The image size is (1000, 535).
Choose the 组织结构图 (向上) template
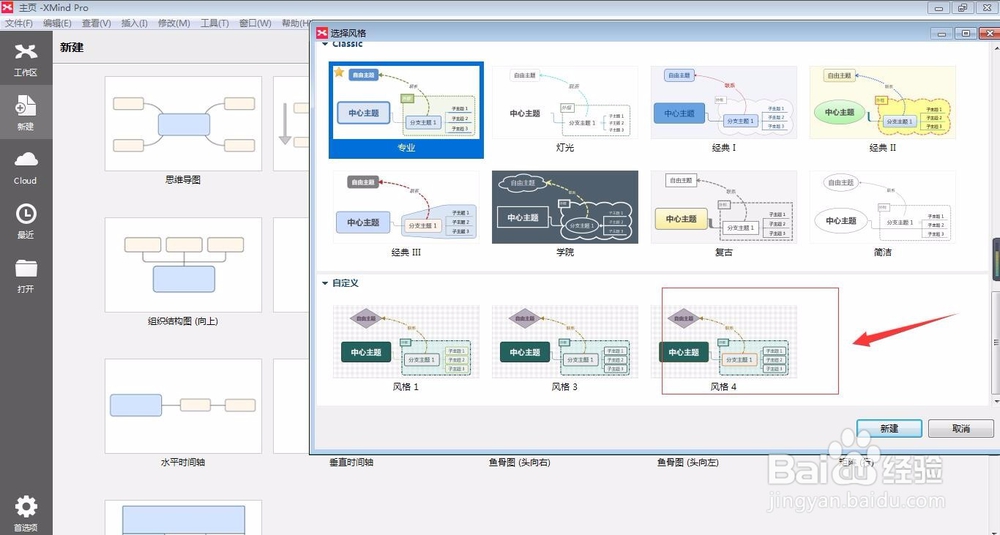tap(183, 265)
